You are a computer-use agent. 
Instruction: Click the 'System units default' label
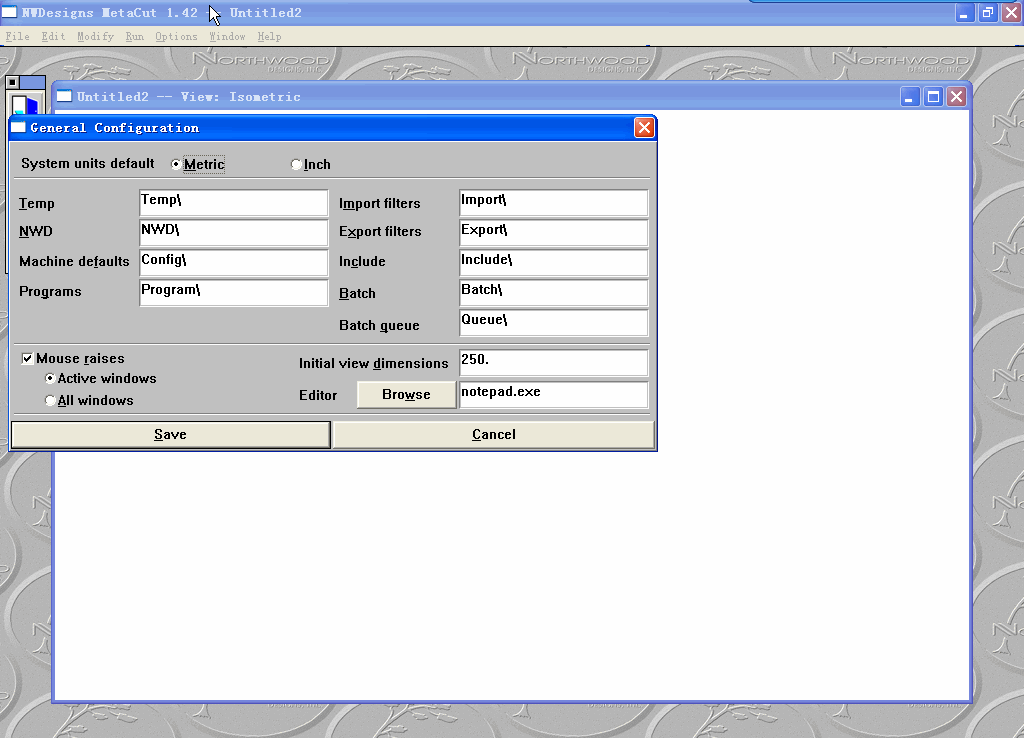point(88,163)
